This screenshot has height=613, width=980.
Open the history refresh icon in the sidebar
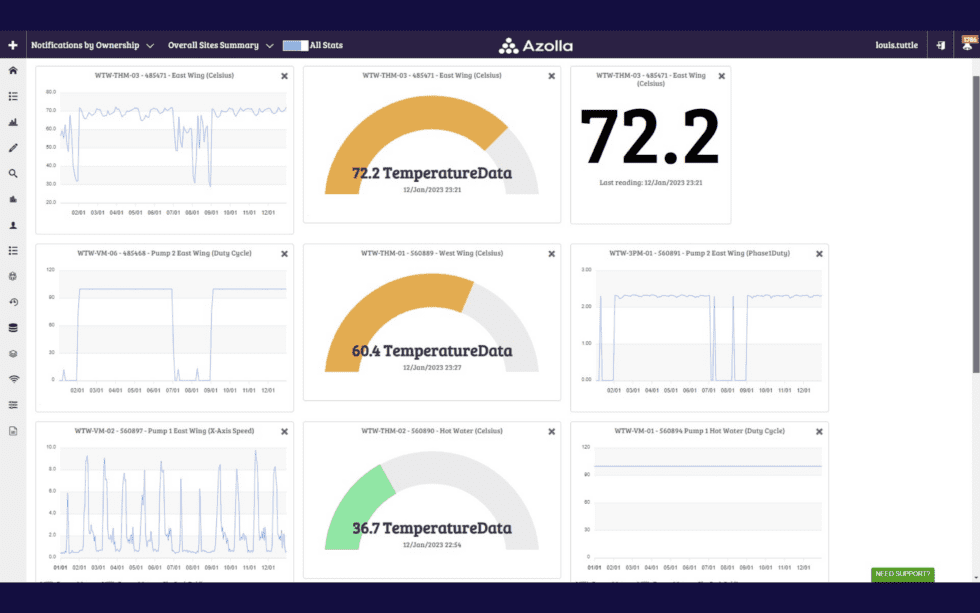[x=12, y=302]
